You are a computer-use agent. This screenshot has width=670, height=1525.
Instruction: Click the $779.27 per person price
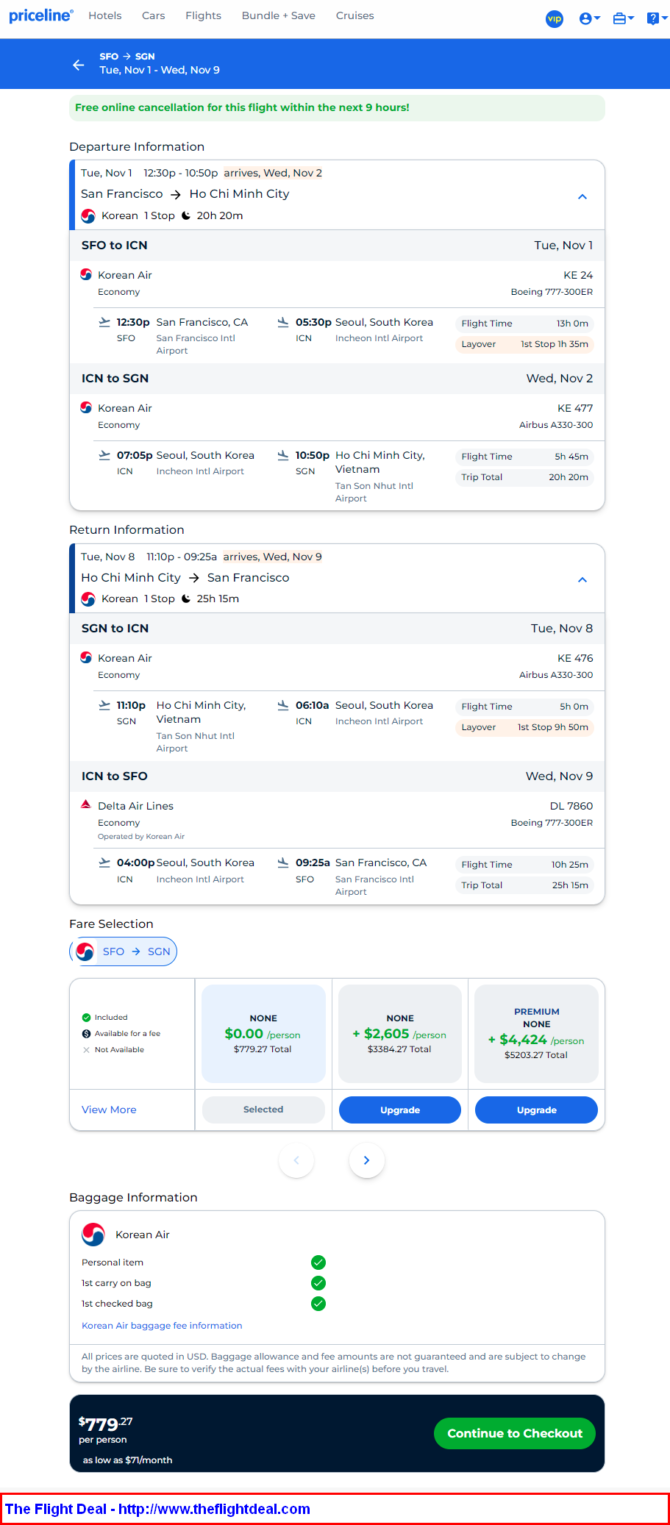point(106,1426)
